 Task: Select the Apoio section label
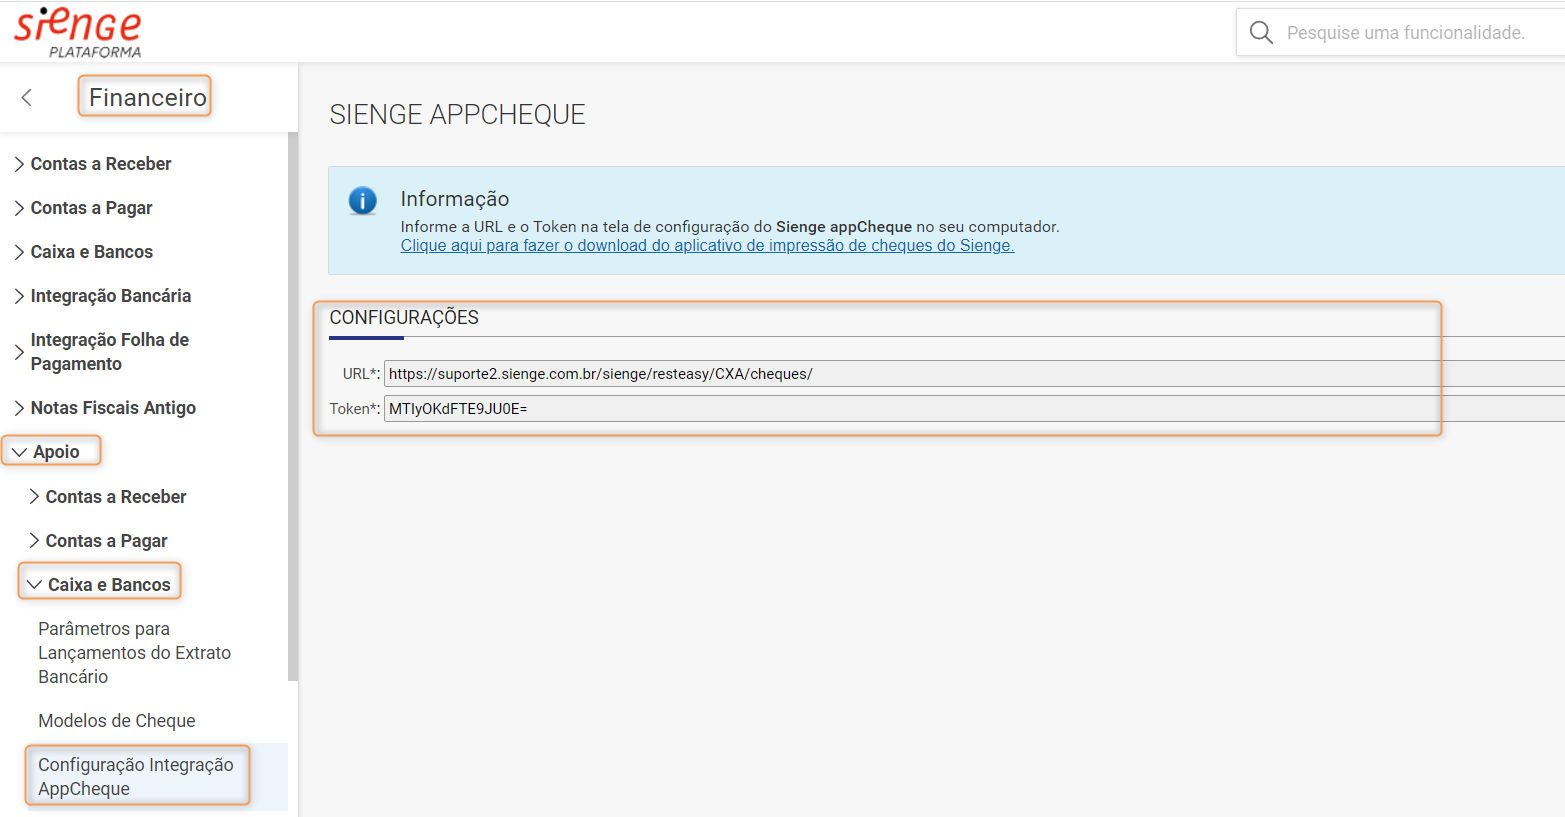pyautogui.click(x=56, y=452)
